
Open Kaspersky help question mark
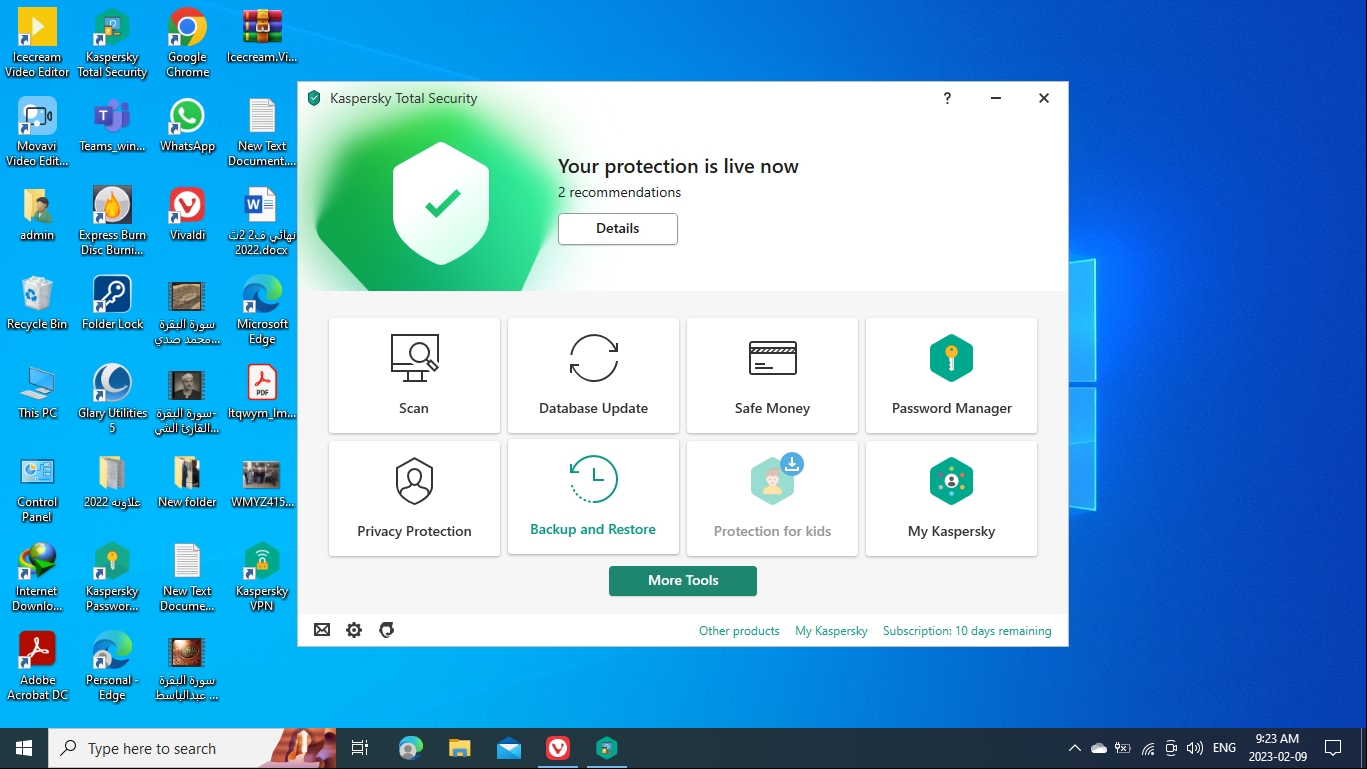click(947, 98)
